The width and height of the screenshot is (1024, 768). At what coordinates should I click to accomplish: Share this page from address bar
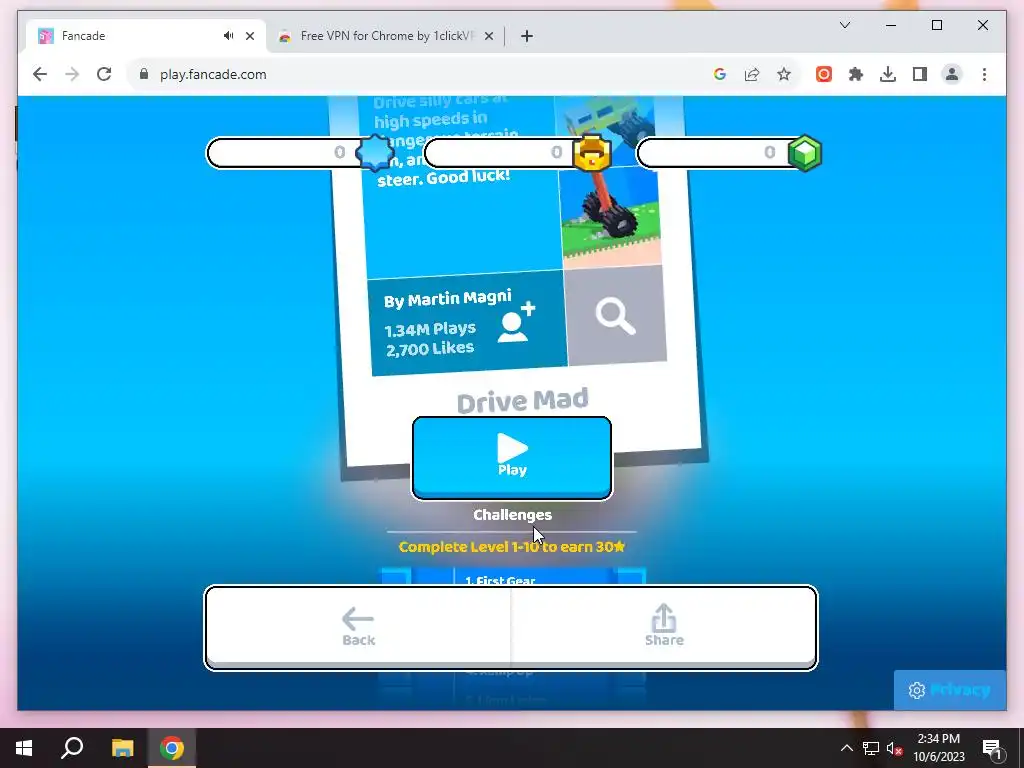click(x=752, y=74)
